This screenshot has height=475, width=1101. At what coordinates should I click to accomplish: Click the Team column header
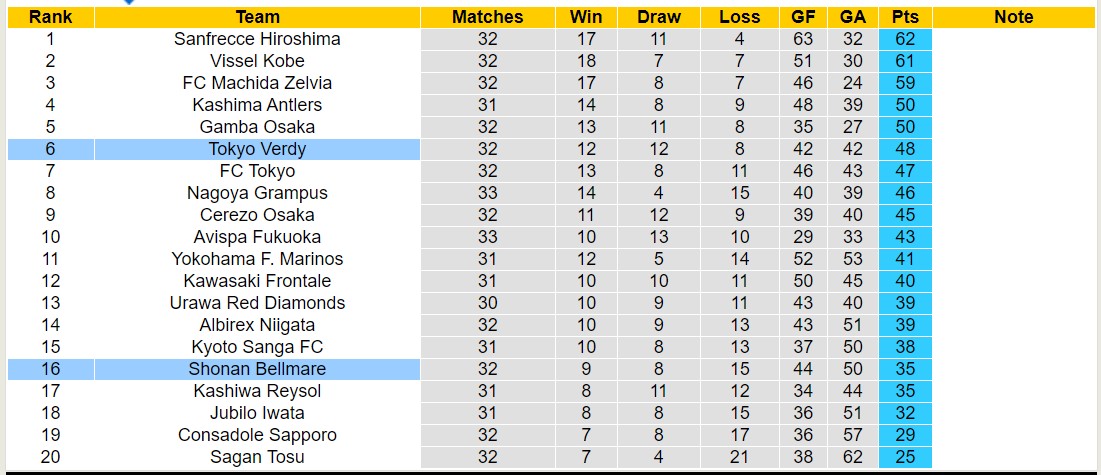257,17
